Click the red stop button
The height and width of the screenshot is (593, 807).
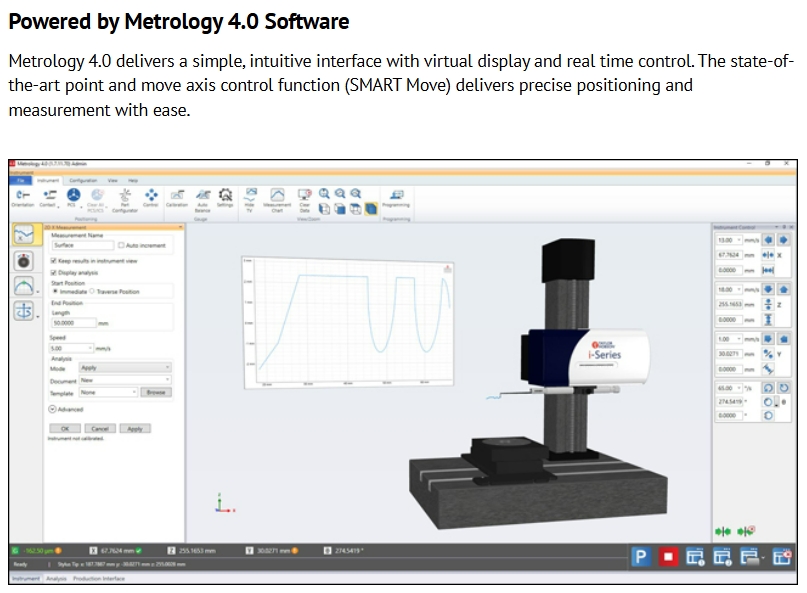pyautogui.click(x=668, y=556)
